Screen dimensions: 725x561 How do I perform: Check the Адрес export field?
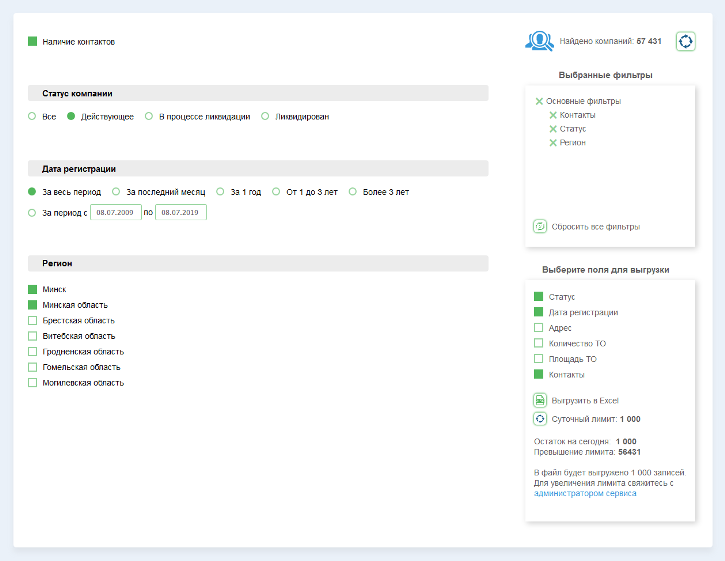click(539, 328)
